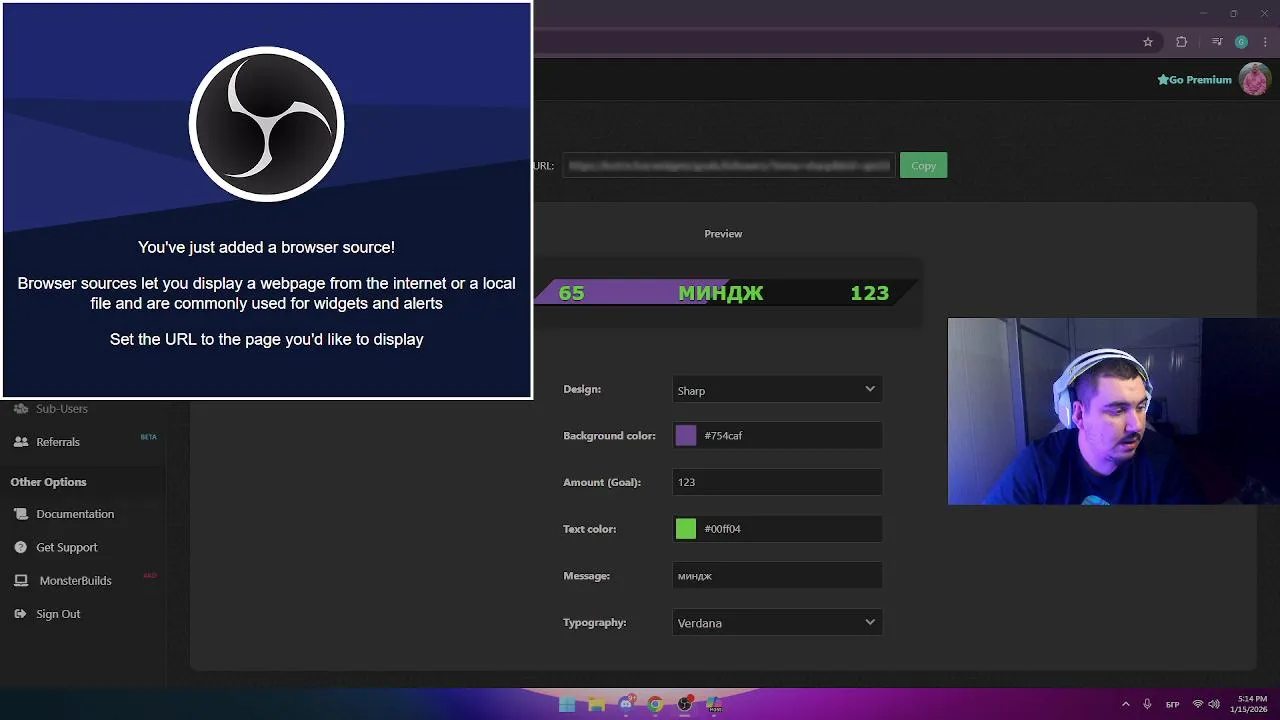Open the Typography dropdown showing Verdana

point(777,623)
